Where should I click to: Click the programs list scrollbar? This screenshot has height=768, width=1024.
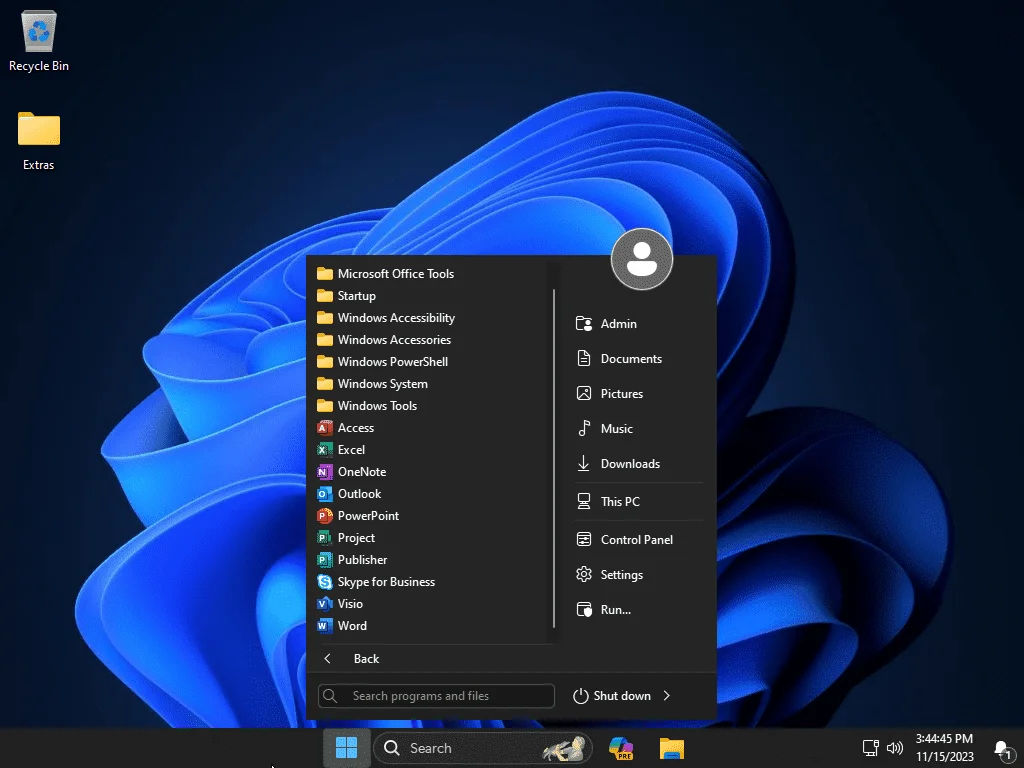pyautogui.click(x=554, y=458)
